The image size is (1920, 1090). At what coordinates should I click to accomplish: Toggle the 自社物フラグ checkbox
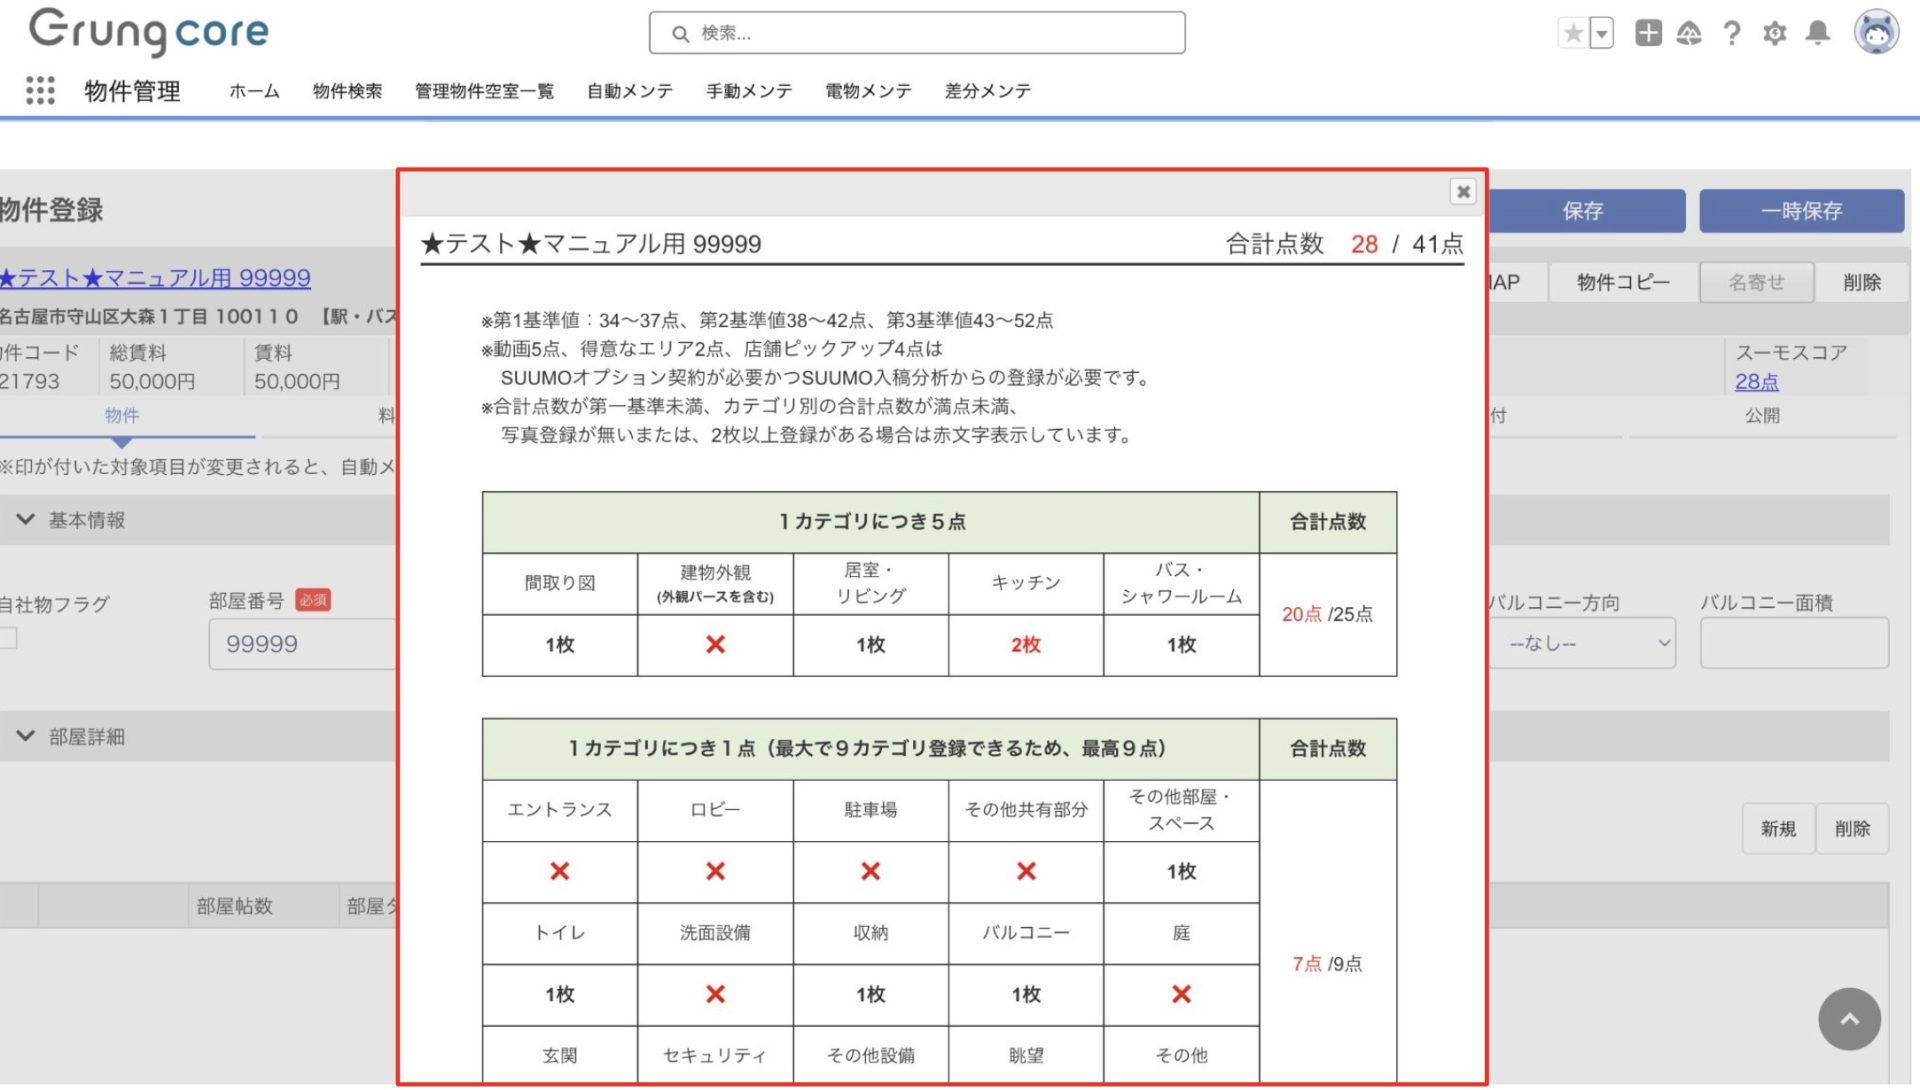point(9,639)
